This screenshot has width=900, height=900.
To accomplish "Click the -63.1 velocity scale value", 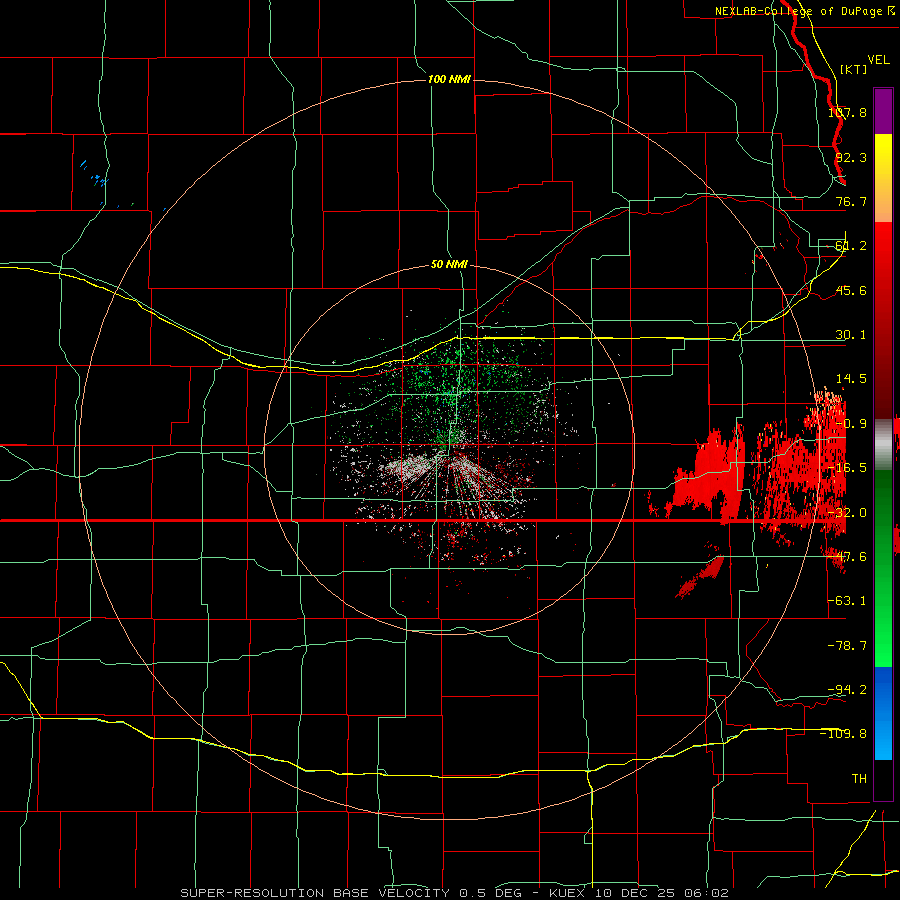I will (x=847, y=601).
